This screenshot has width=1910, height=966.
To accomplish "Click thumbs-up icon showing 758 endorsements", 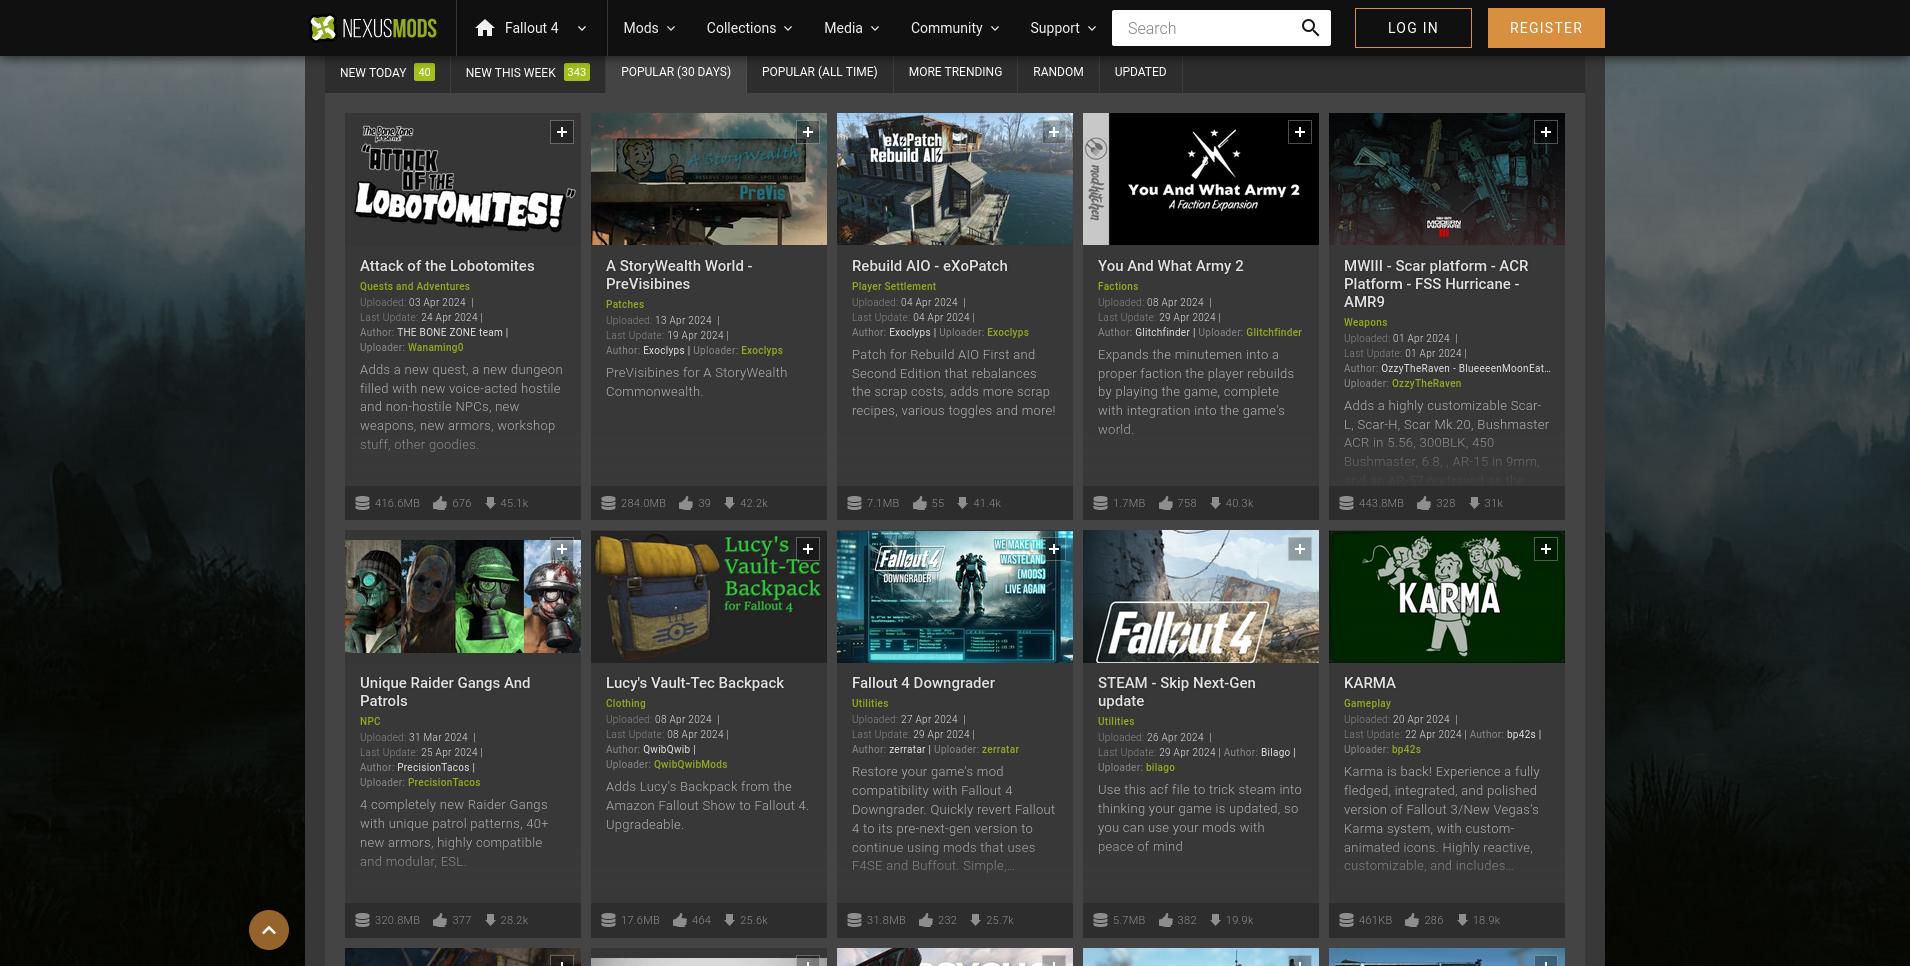I will [x=1166, y=503].
